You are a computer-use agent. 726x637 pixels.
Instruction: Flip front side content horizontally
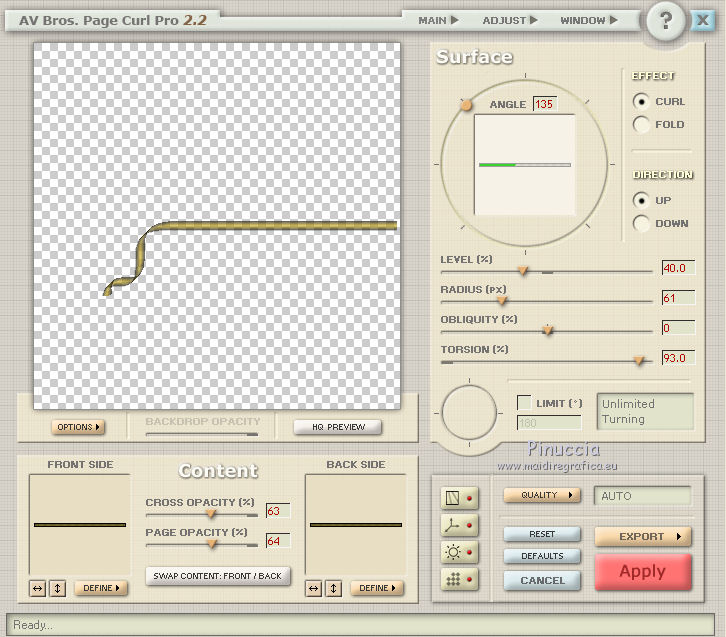coord(38,588)
